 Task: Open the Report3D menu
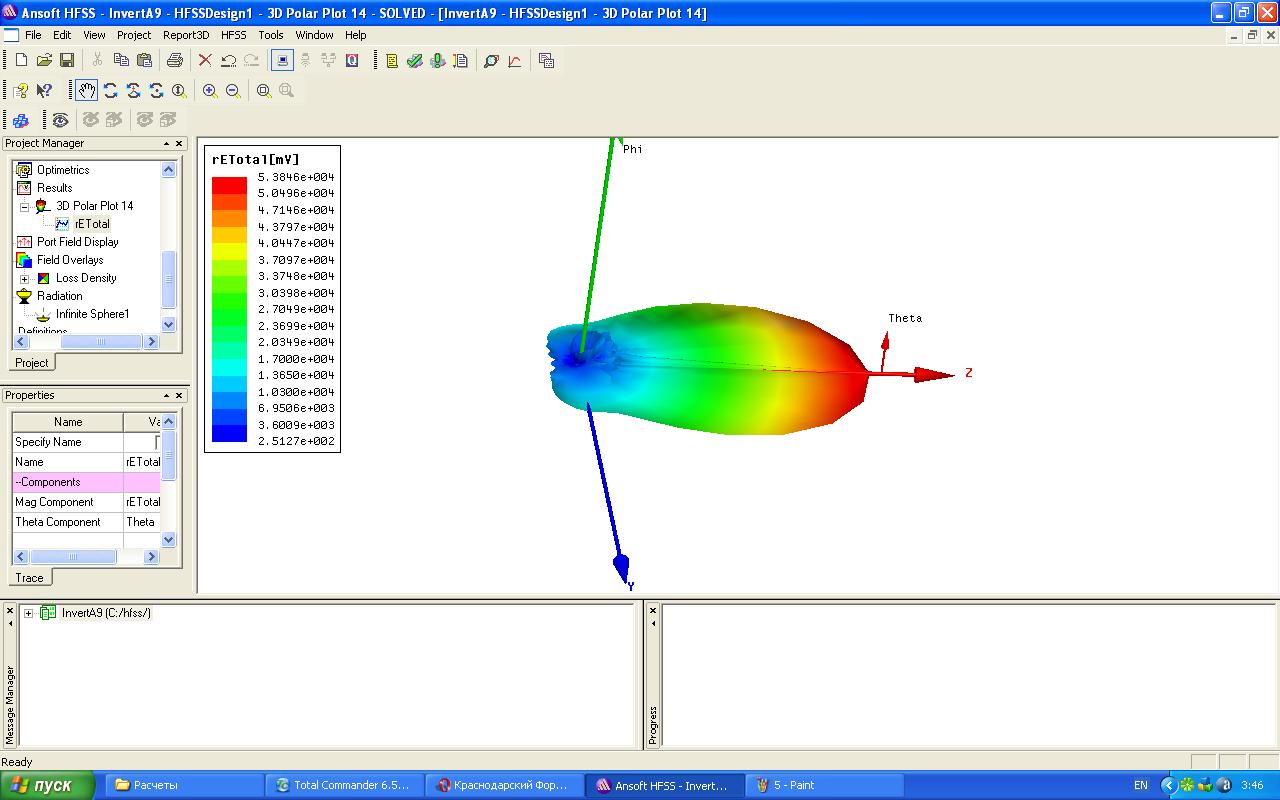coord(186,35)
